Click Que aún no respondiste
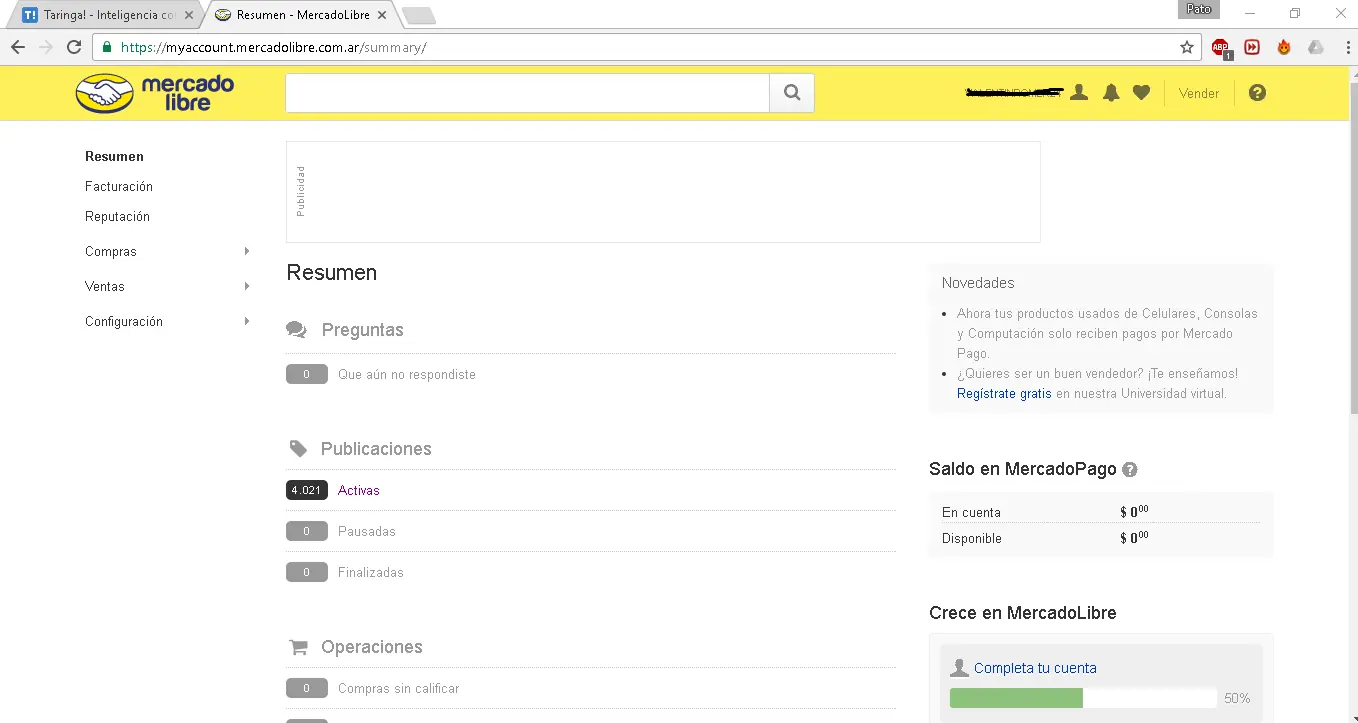Image resolution: width=1358 pixels, height=723 pixels. coord(407,374)
